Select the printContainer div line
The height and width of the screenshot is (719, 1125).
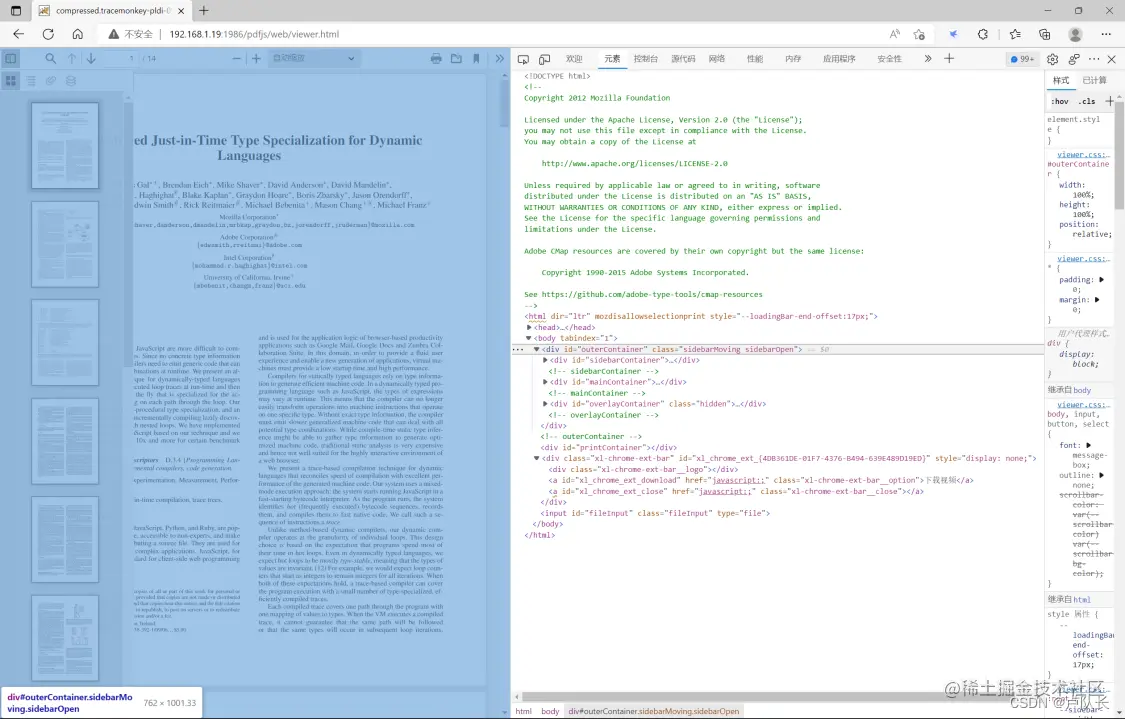point(609,447)
